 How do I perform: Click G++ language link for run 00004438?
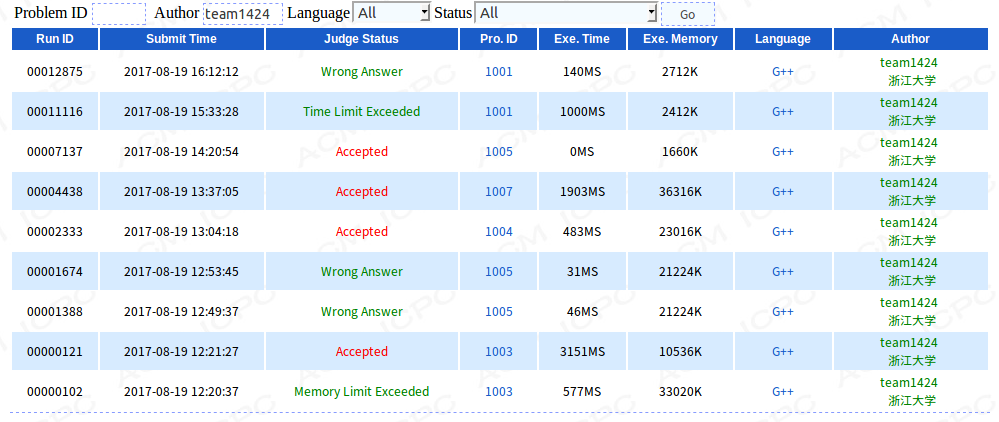[x=782, y=192]
